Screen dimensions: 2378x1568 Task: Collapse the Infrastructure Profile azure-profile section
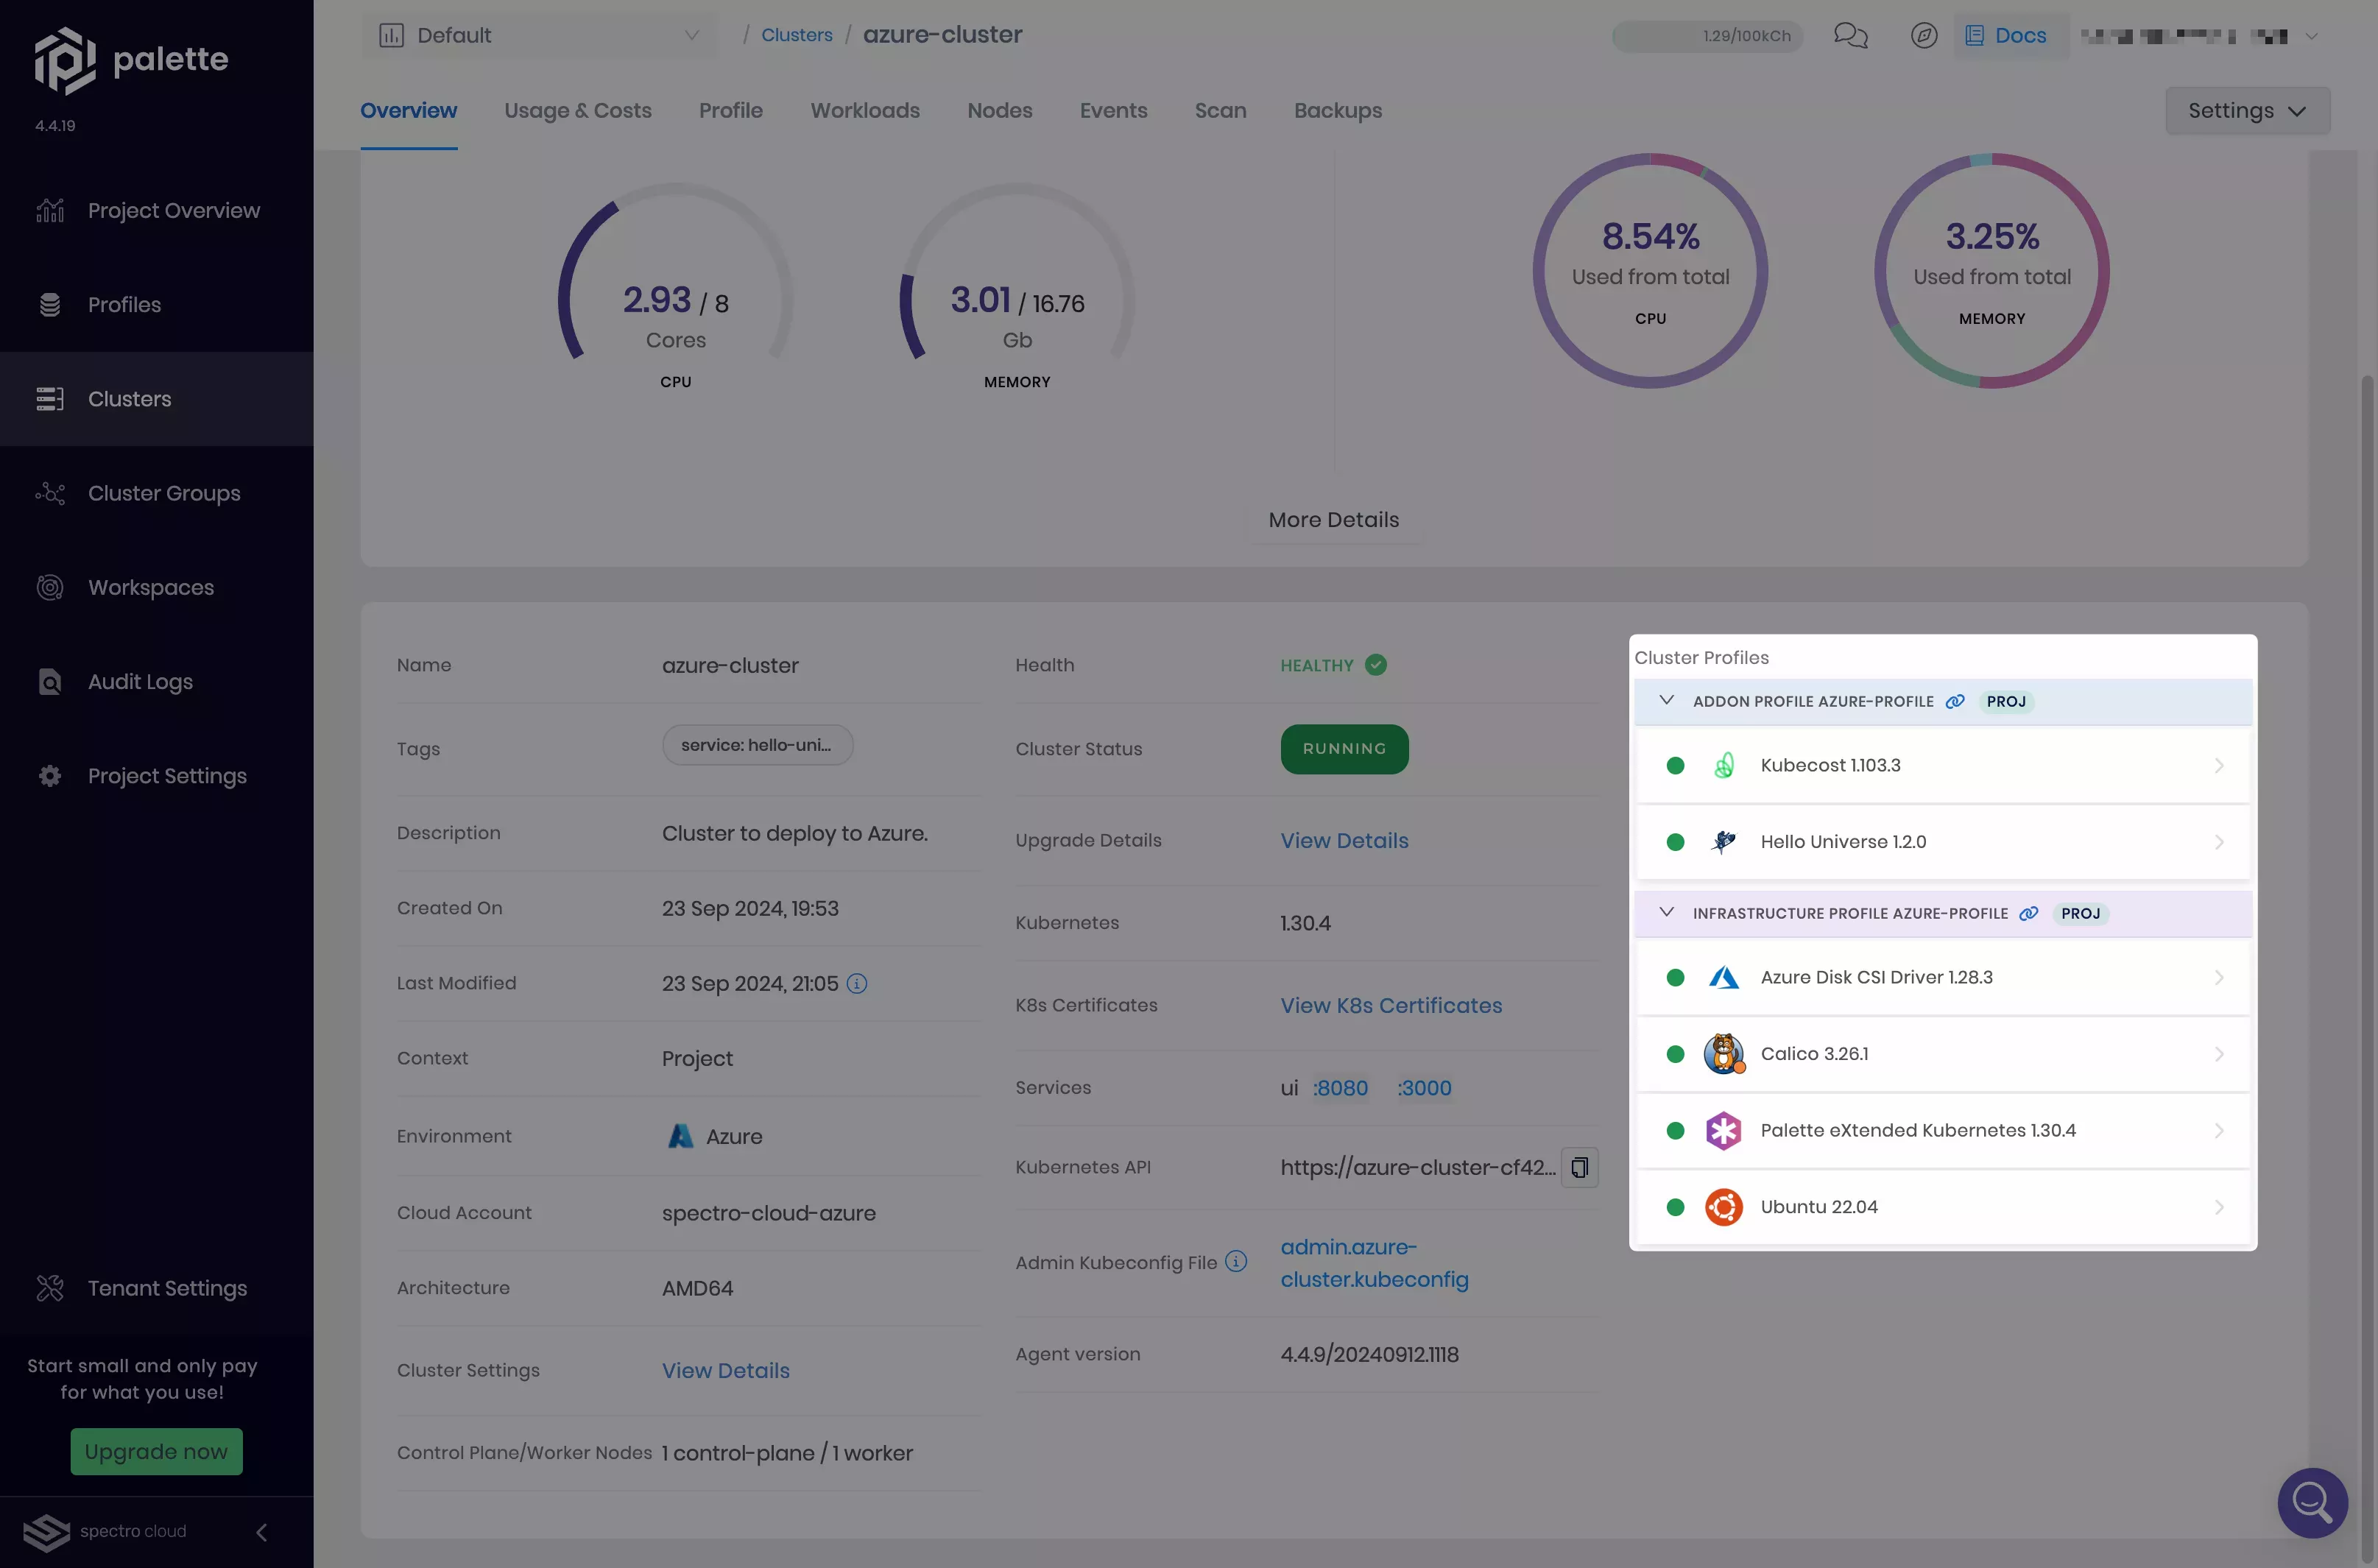1666,912
